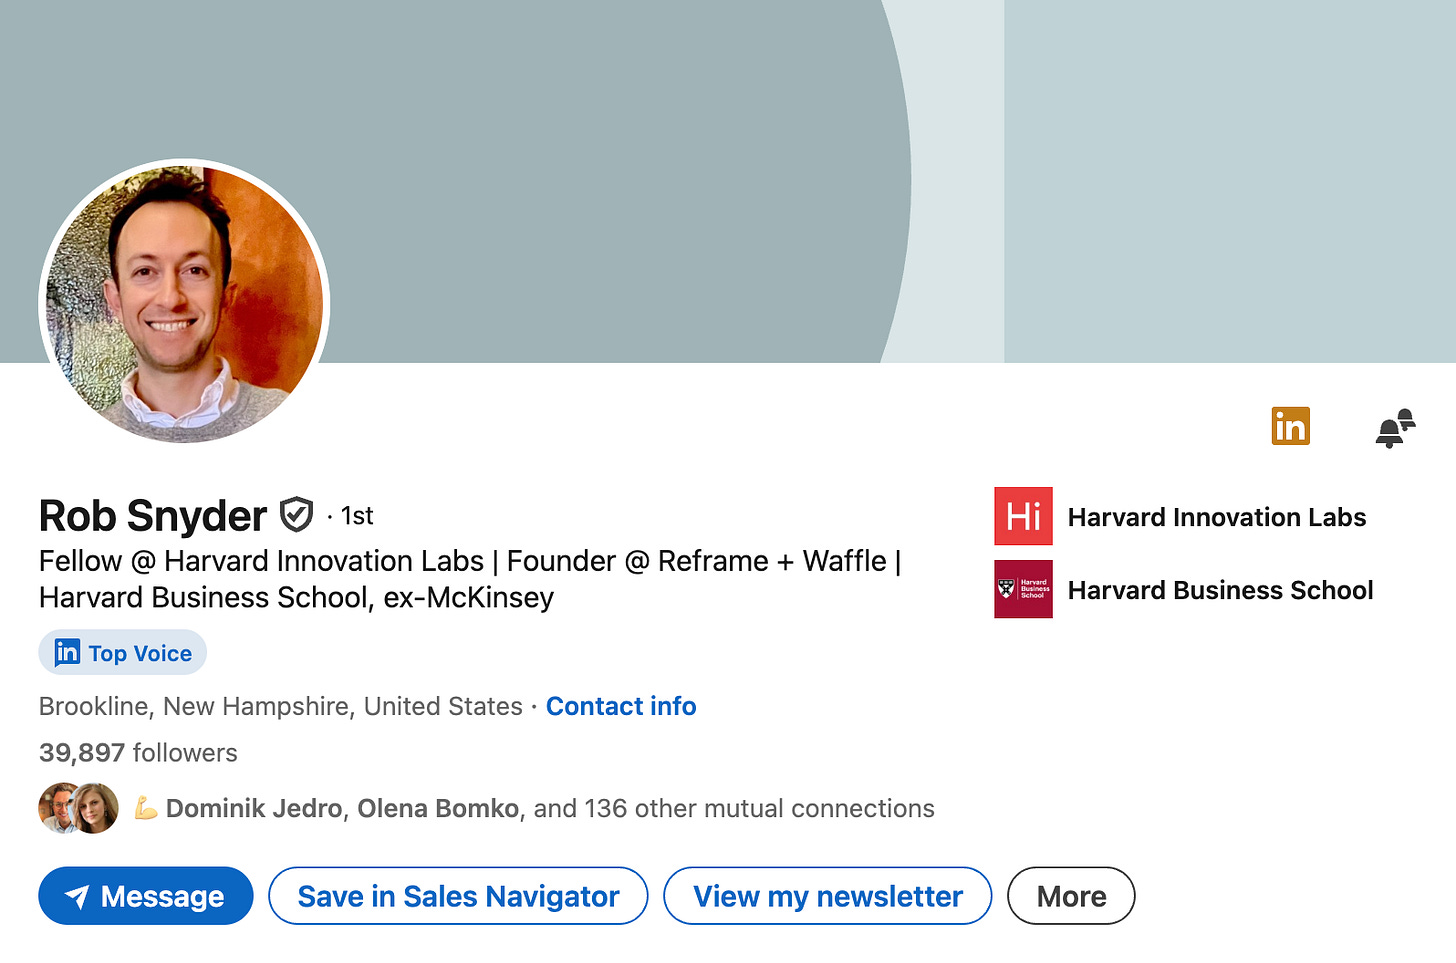This screenshot has height=963, width=1456.
Task: Click View my newsletter
Action: [827, 896]
